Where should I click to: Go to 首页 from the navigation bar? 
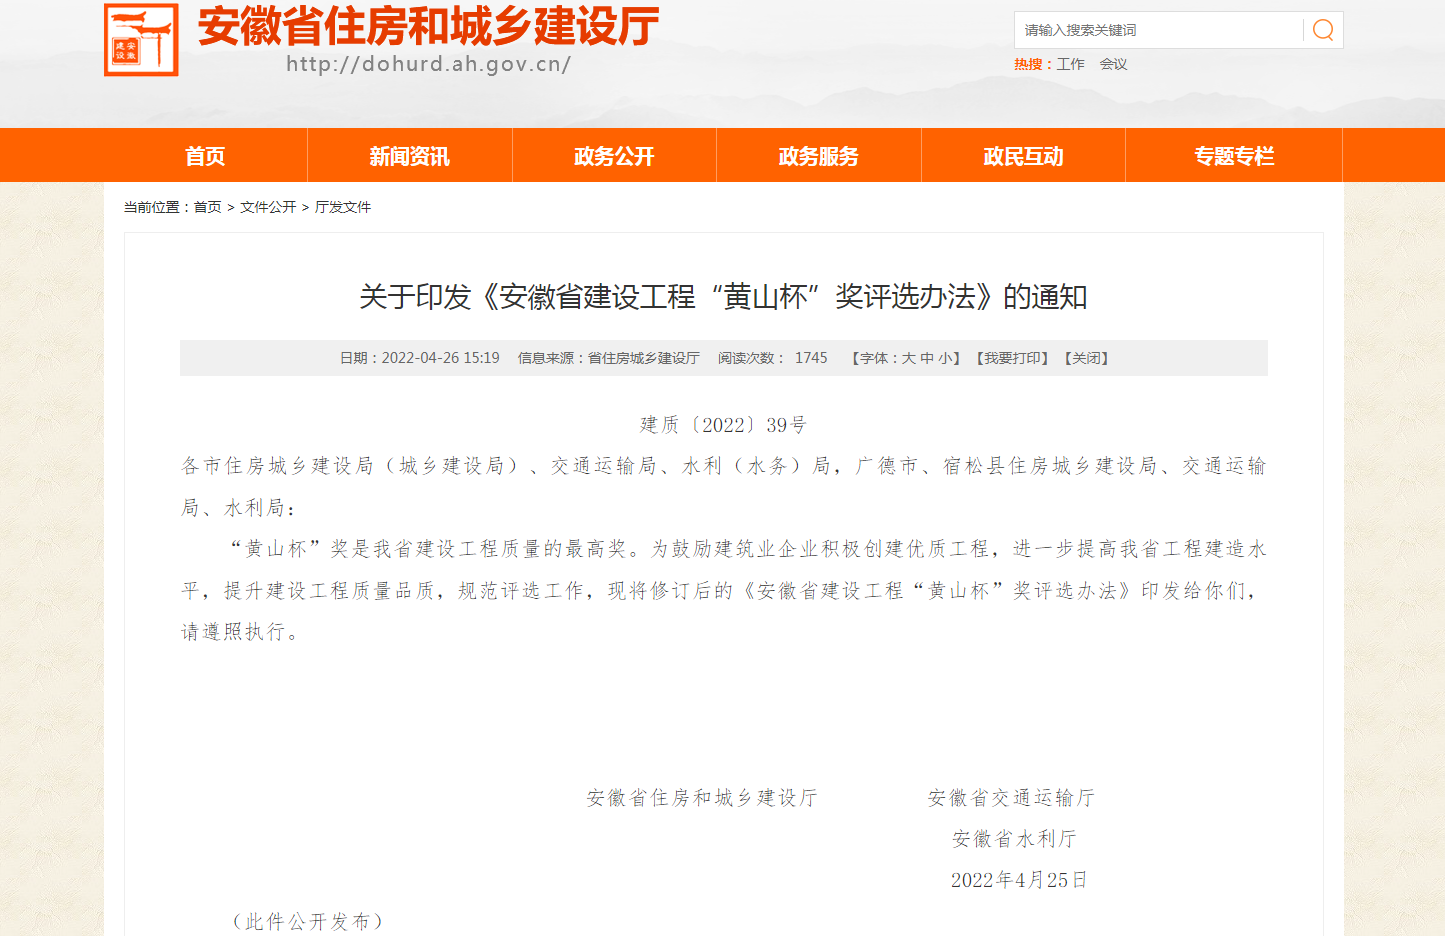[205, 155]
